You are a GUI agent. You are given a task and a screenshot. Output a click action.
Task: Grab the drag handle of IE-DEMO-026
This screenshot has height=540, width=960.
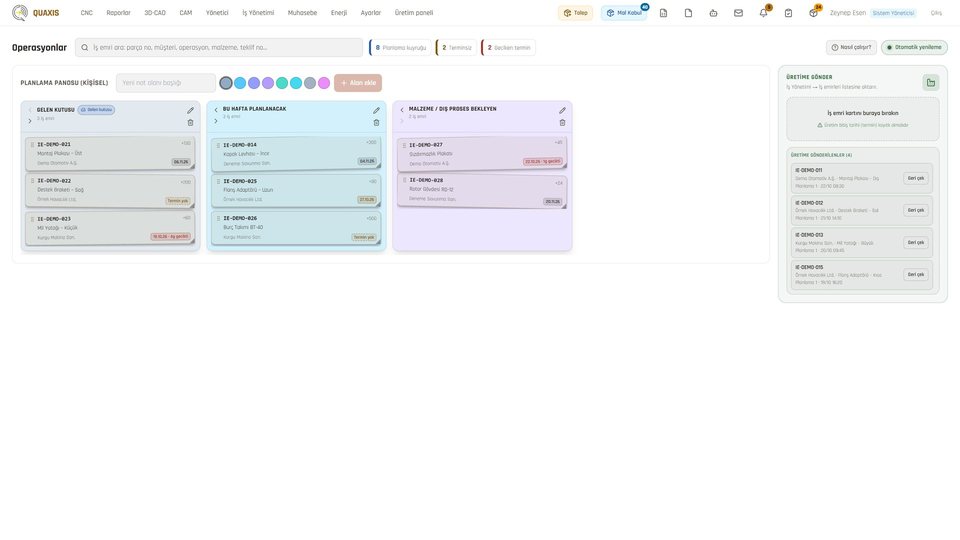click(x=219, y=219)
